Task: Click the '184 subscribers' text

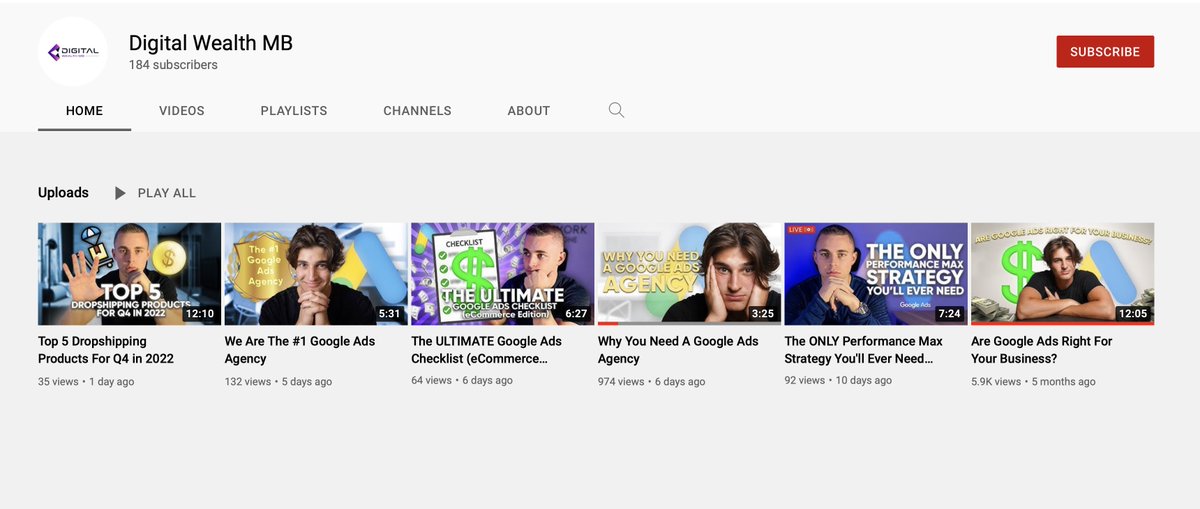Action: [173, 65]
